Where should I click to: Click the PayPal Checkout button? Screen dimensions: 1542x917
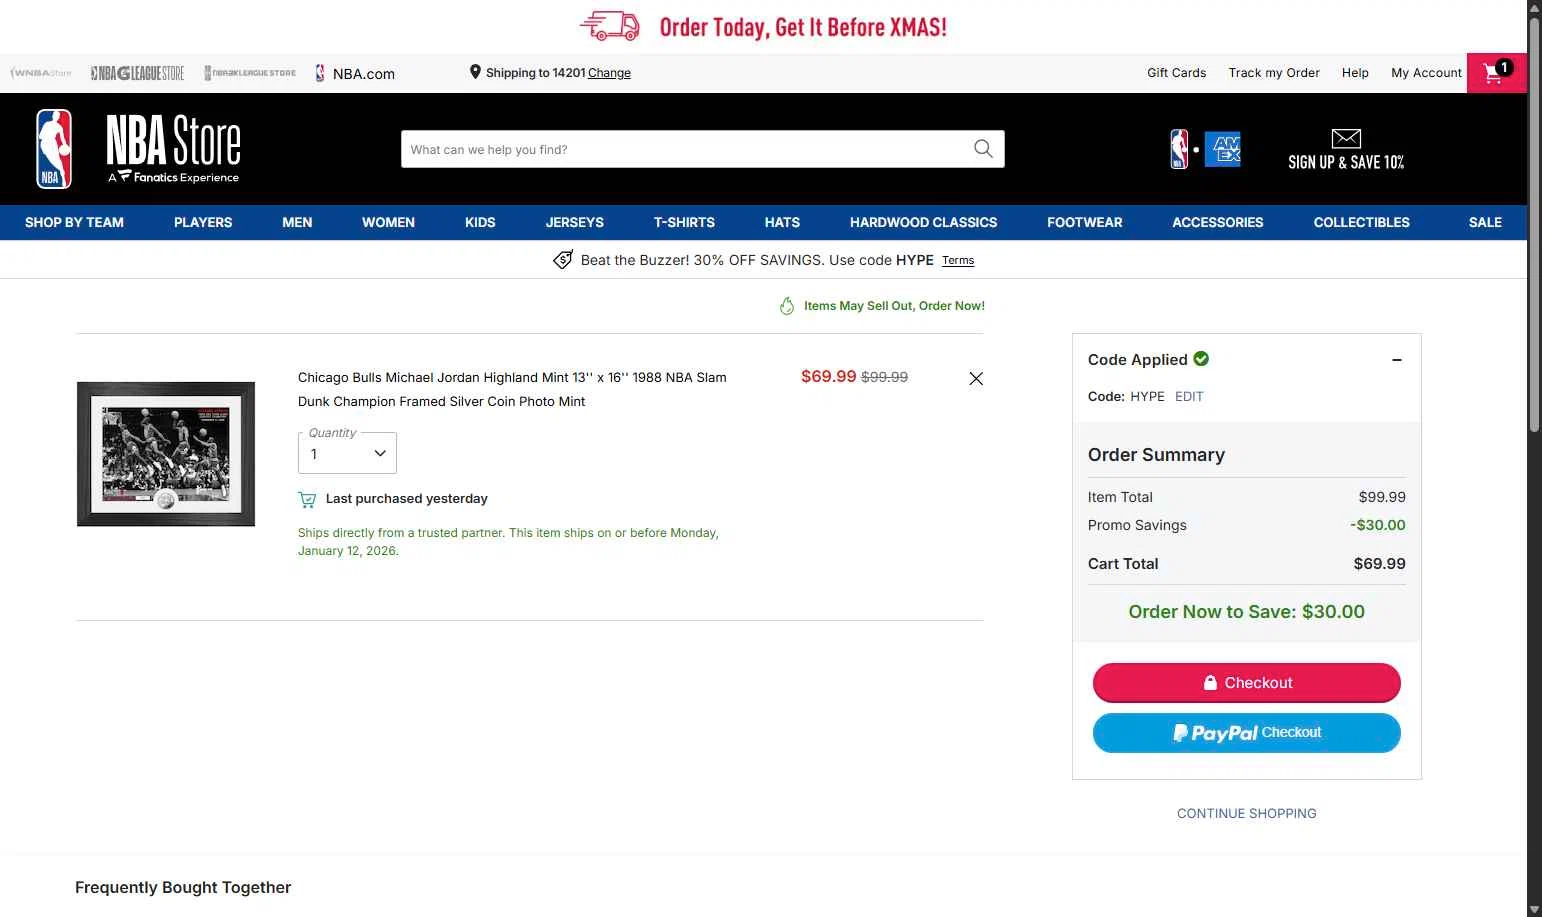[x=1247, y=733]
